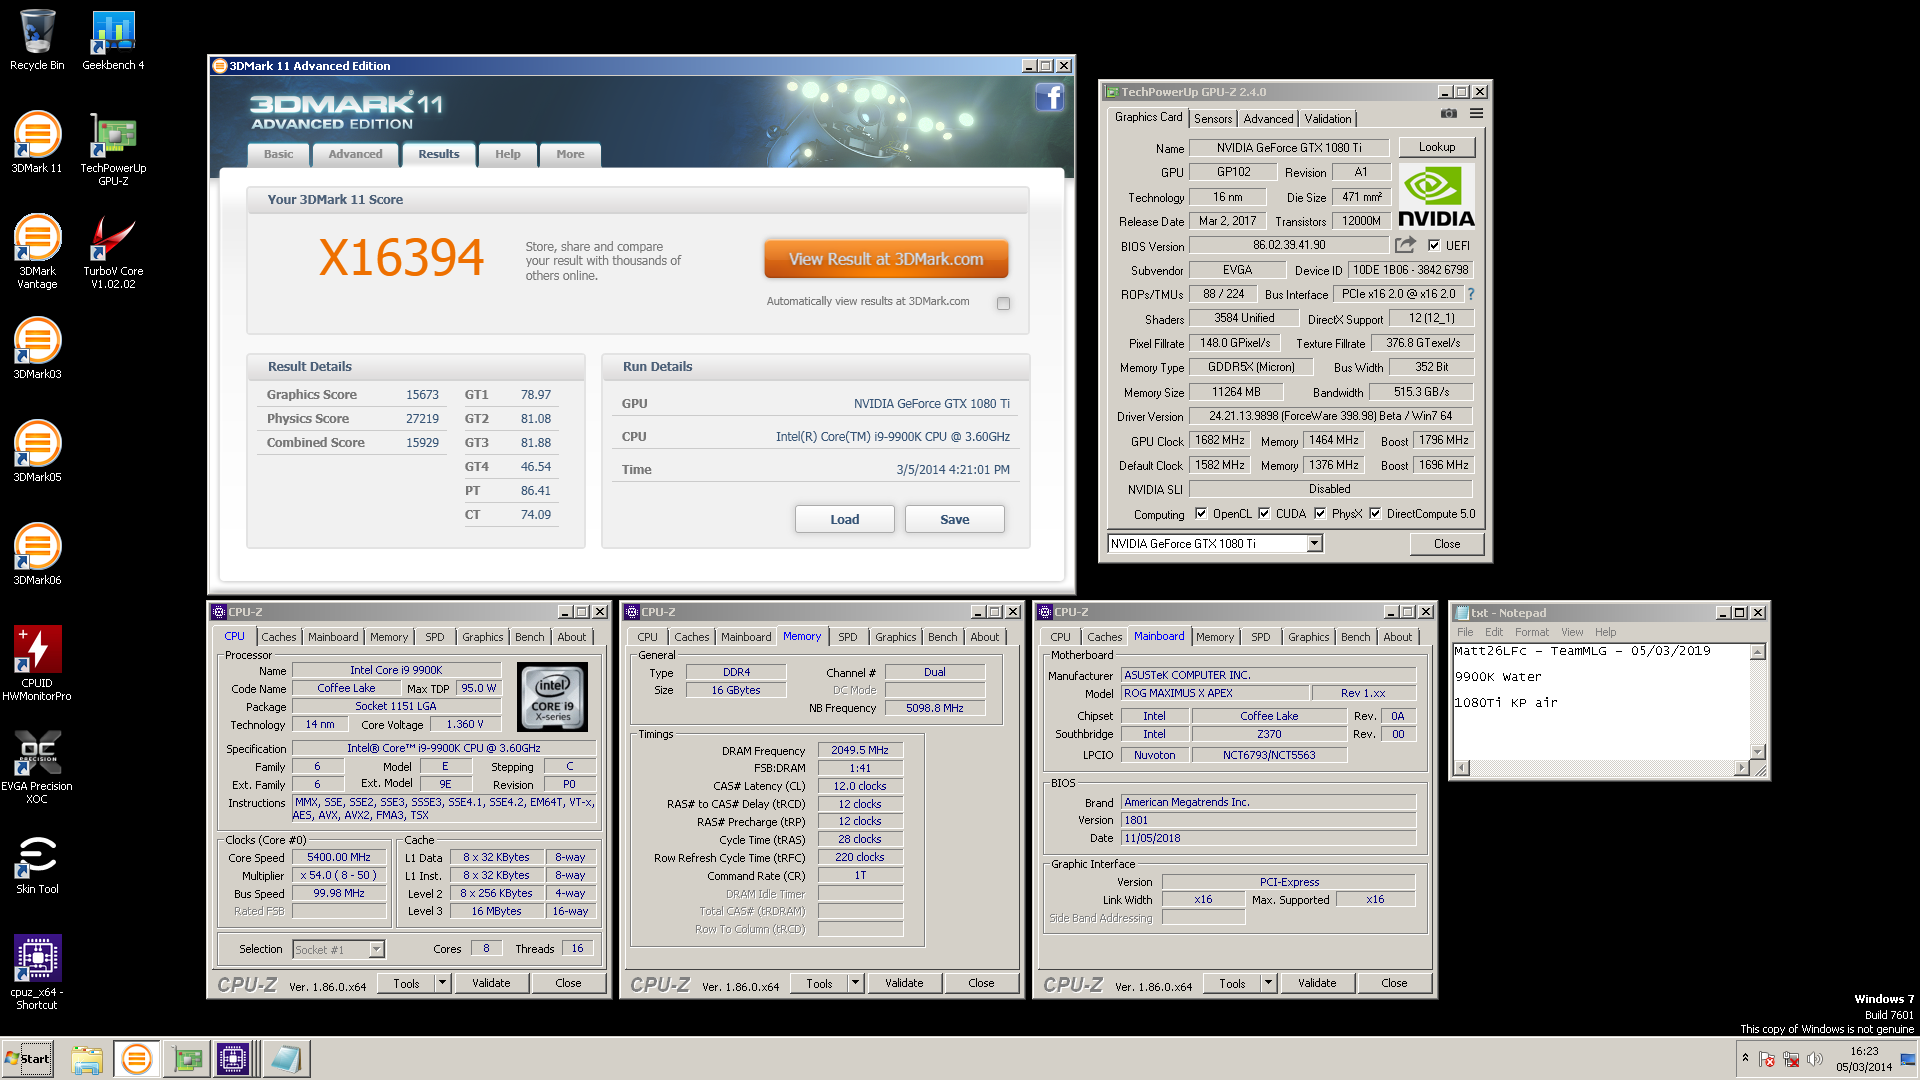Toggle PhysX checkbox in GPU-Z
The height and width of the screenshot is (1080, 1920).
click(x=1320, y=514)
